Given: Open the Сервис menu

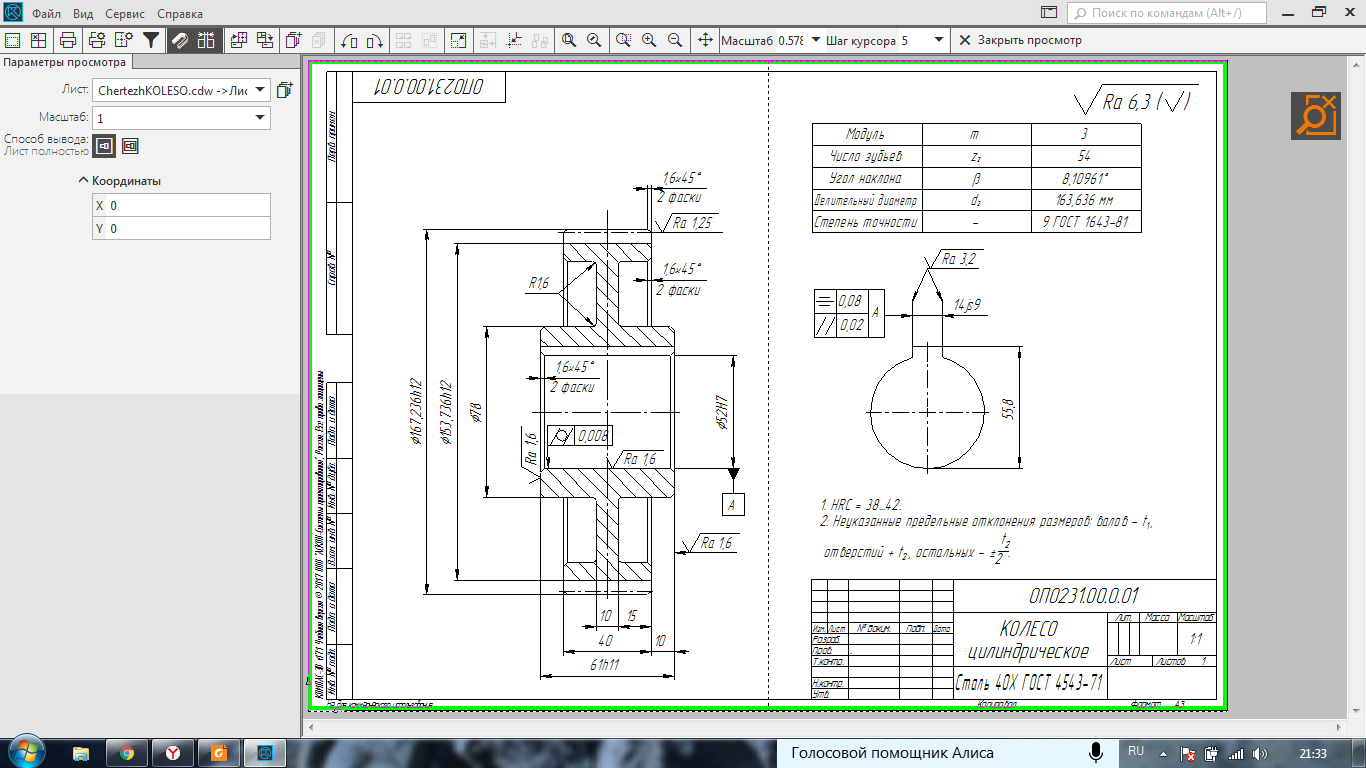Looking at the screenshot, I should (x=124, y=14).
